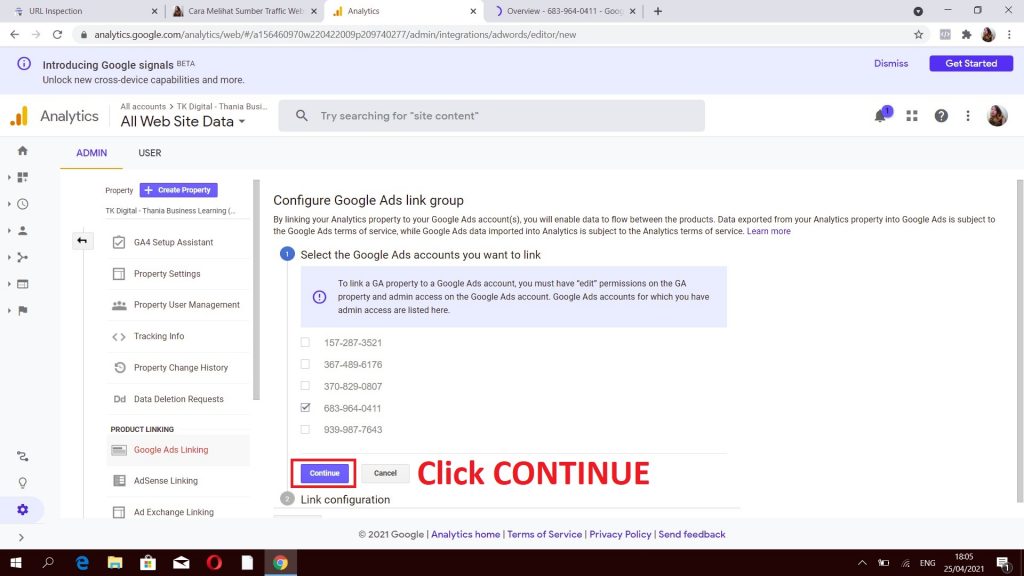Expand the Customization section arrow
Screen dimensions: 1024x576
click(x=9, y=177)
